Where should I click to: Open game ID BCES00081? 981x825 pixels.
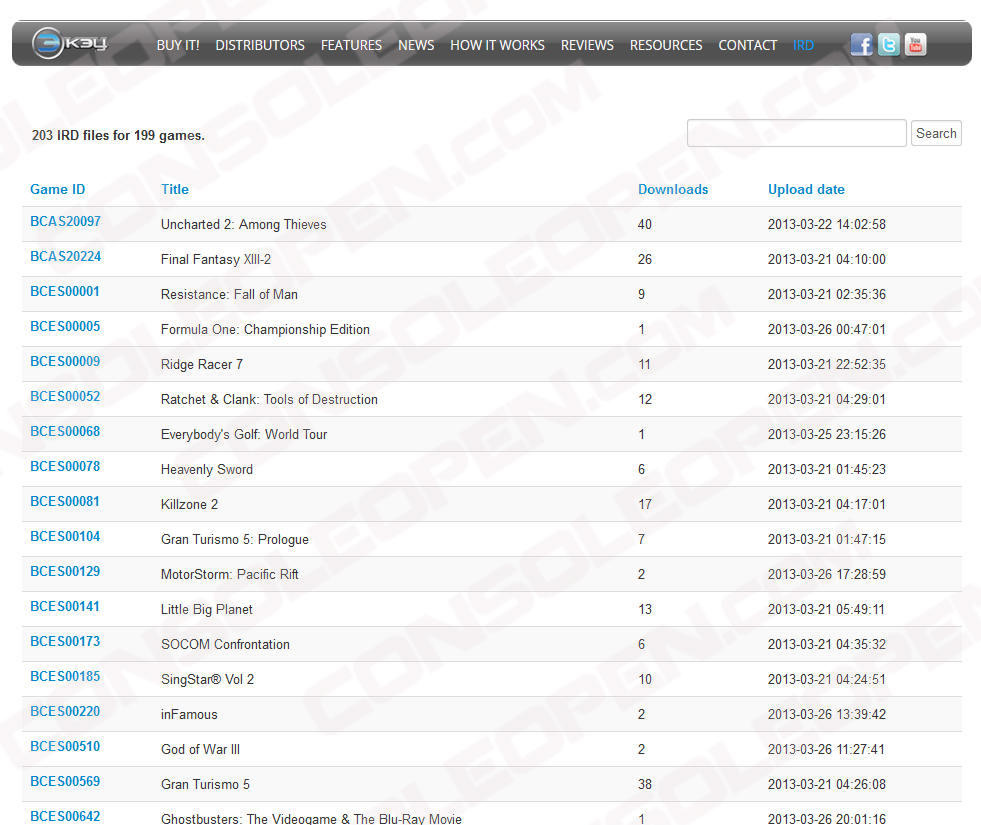[64, 502]
